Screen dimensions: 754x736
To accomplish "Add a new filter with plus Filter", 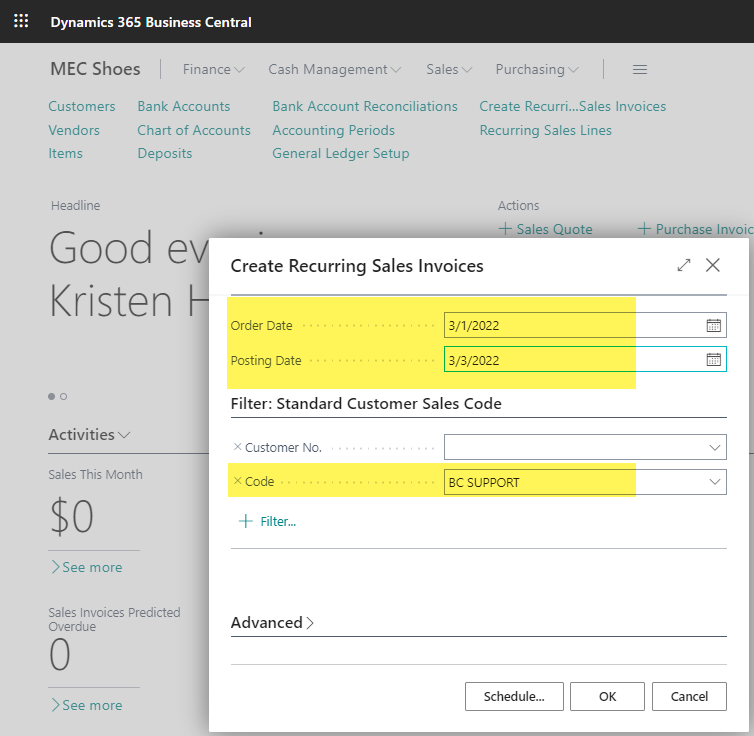I will pyautogui.click(x=267, y=521).
